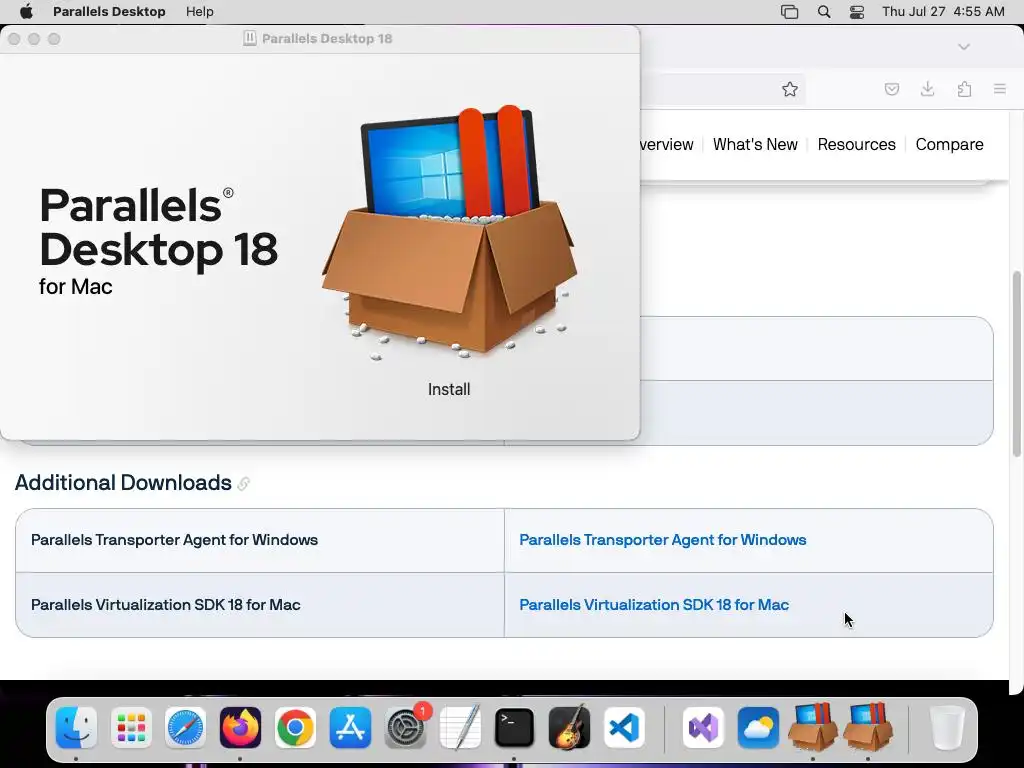This screenshot has width=1024, height=768.
Task: Switch to the Resources page tab
Action: point(856,144)
